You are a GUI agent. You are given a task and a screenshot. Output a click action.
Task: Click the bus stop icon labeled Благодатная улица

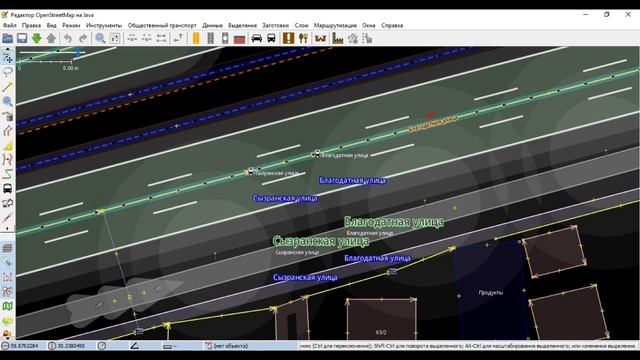316,154
